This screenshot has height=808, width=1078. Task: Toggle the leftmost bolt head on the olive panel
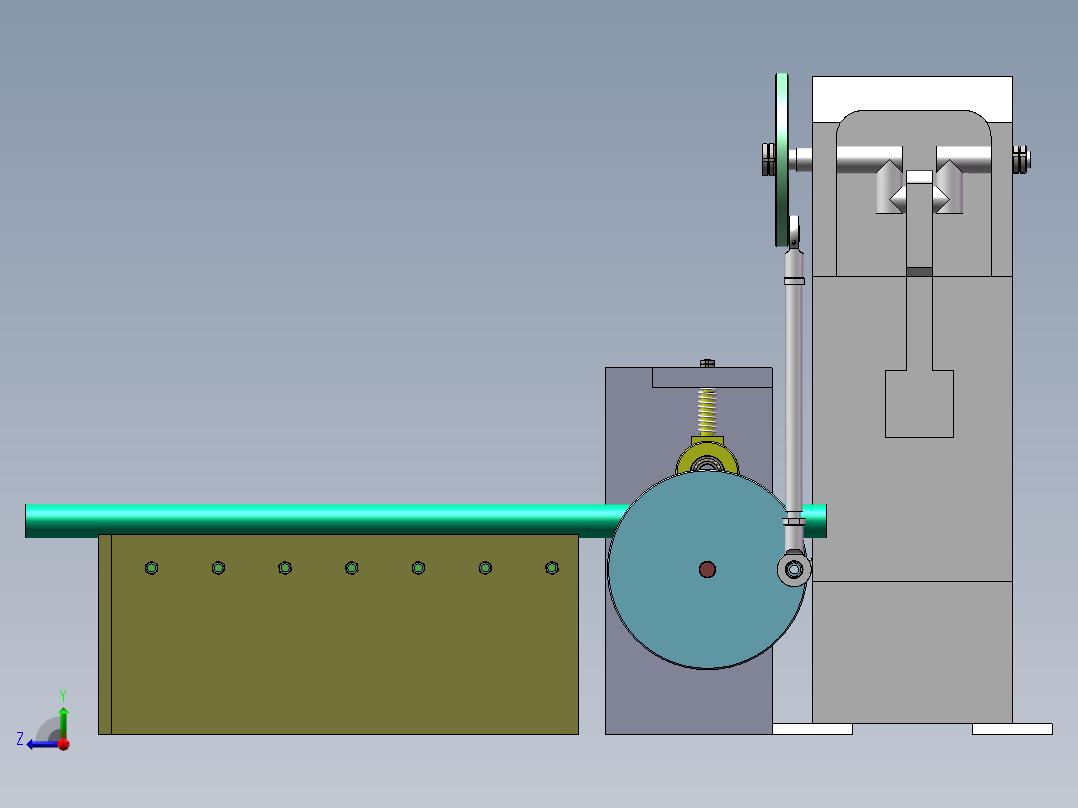pyautogui.click(x=151, y=567)
